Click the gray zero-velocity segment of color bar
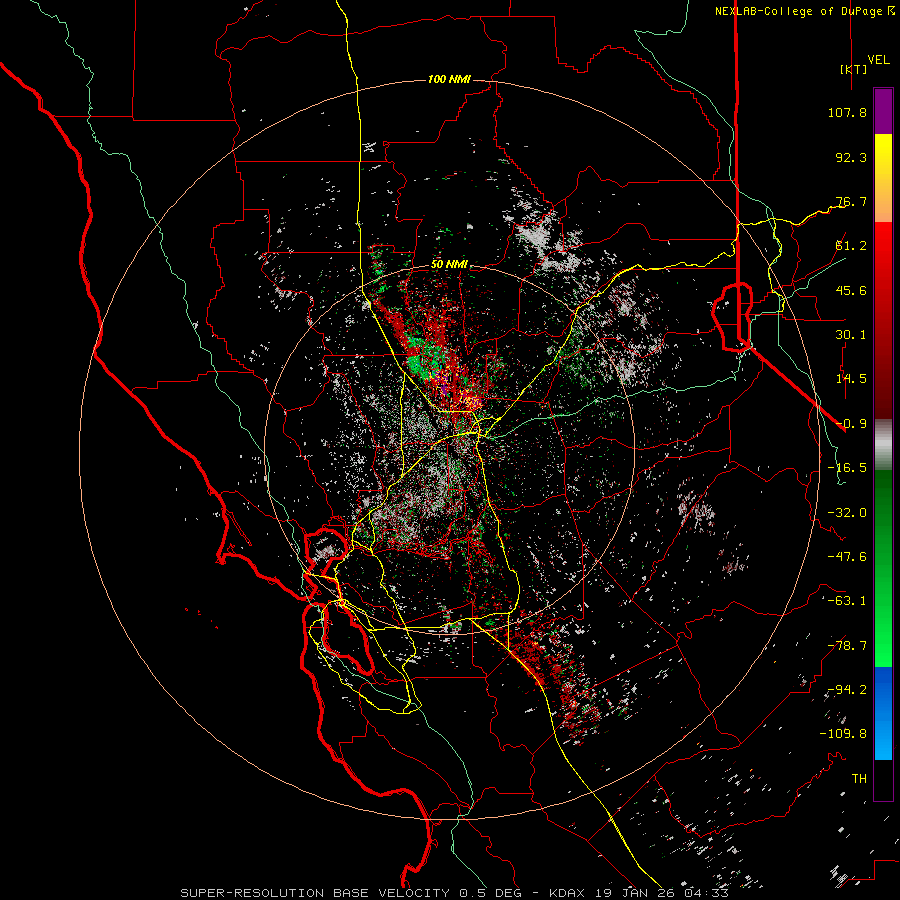The height and width of the screenshot is (900, 900). 883,445
